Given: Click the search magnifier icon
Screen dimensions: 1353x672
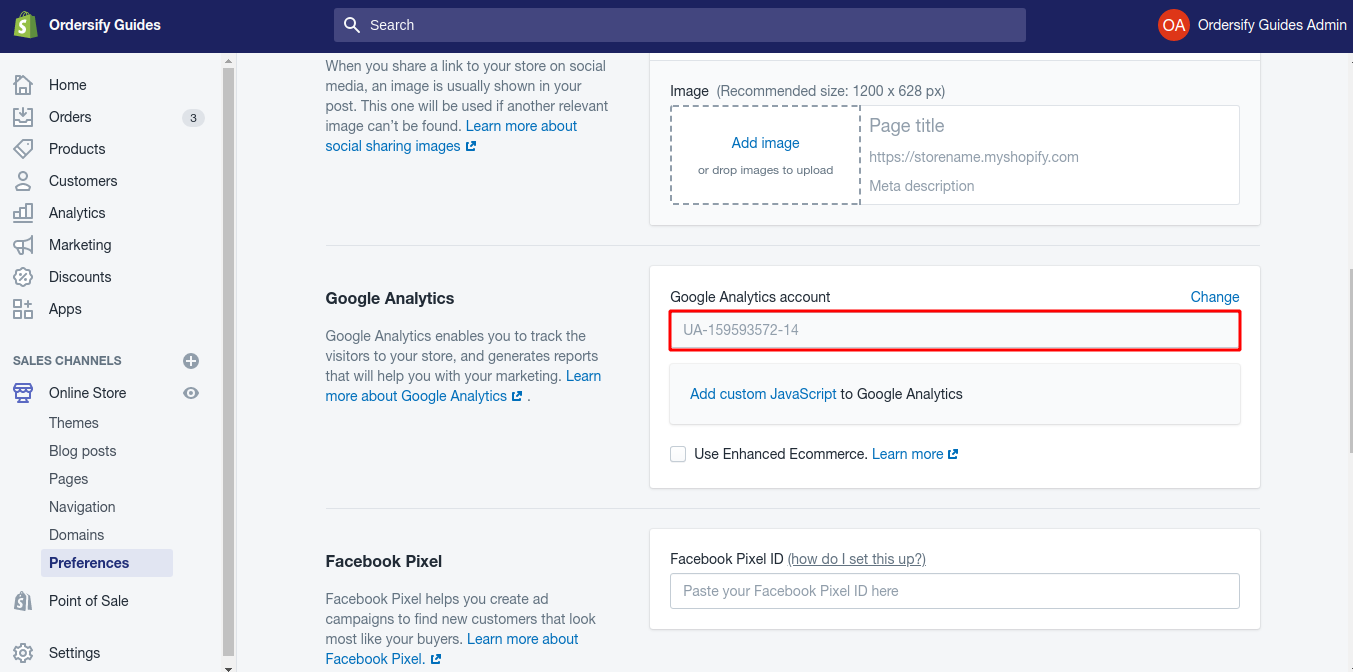Looking at the screenshot, I should [x=352, y=25].
